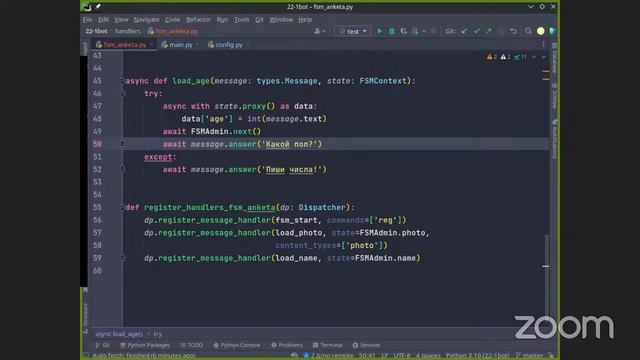
Task: Collapse the try block fold marker
Action: coord(122,93)
